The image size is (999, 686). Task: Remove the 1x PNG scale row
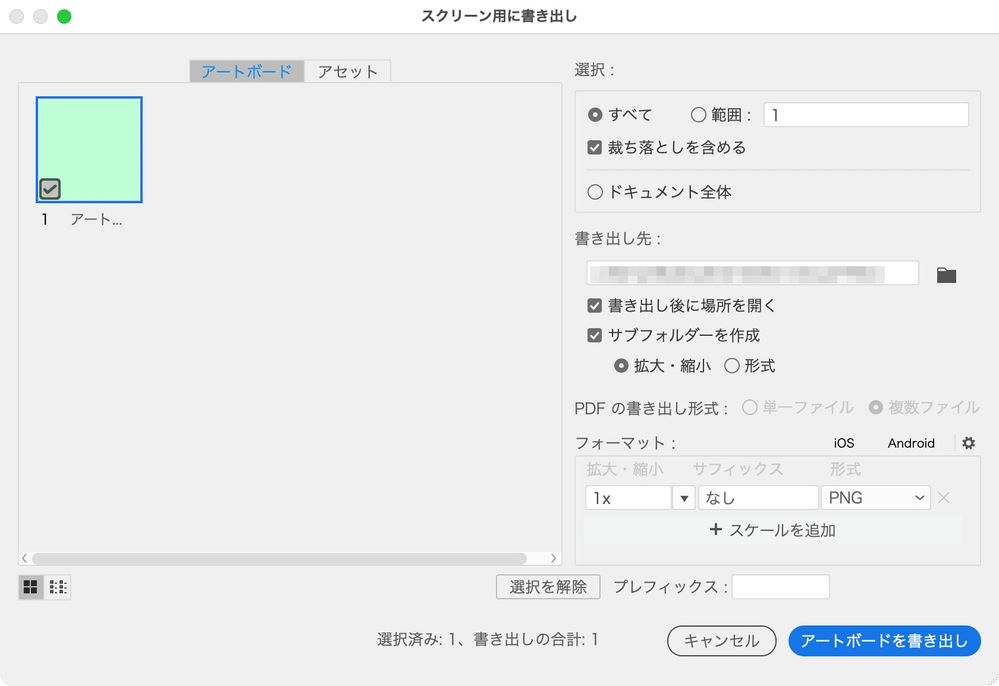(x=944, y=497)
